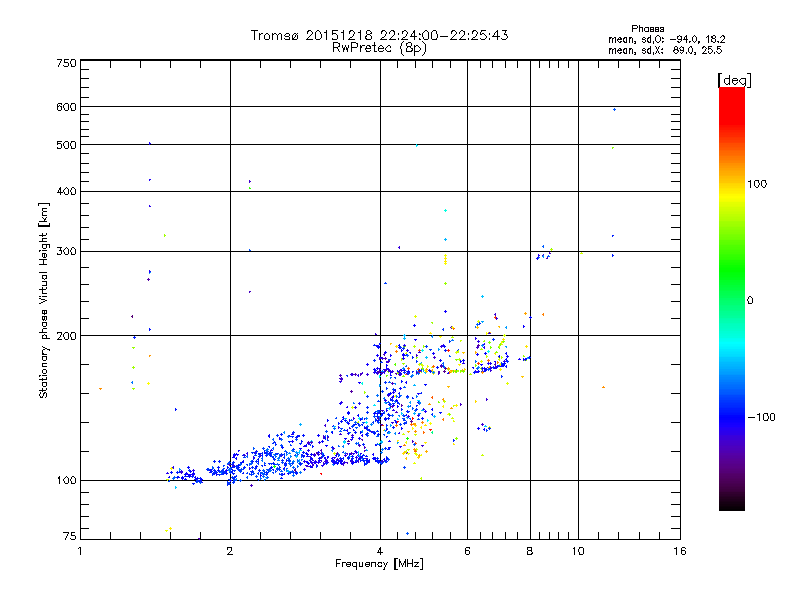Click the y-axis tick label "200"
The height and width of the screenshot is (600, 800).
66,336
